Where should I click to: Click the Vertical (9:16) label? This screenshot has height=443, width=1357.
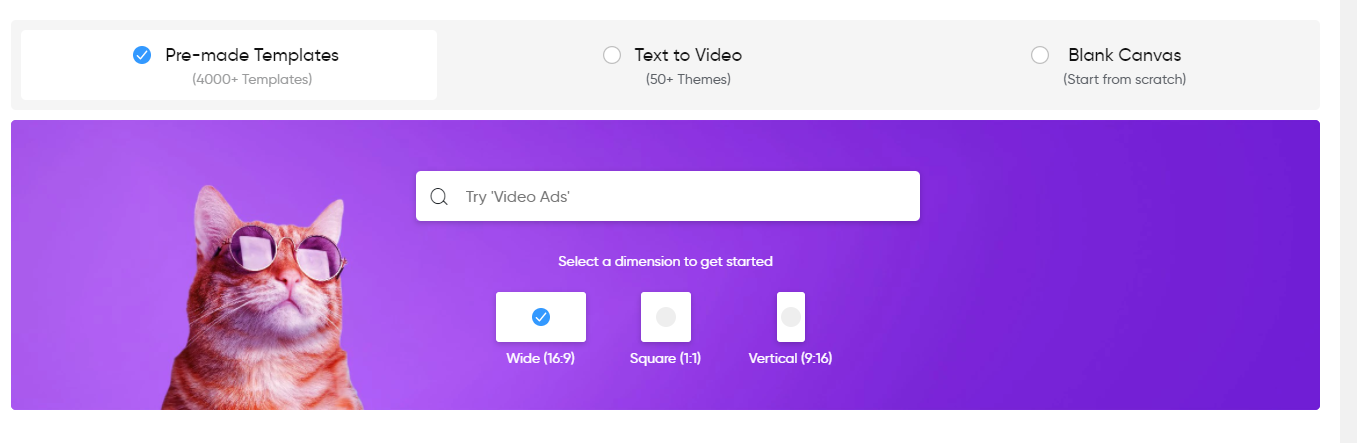point(790,358)
